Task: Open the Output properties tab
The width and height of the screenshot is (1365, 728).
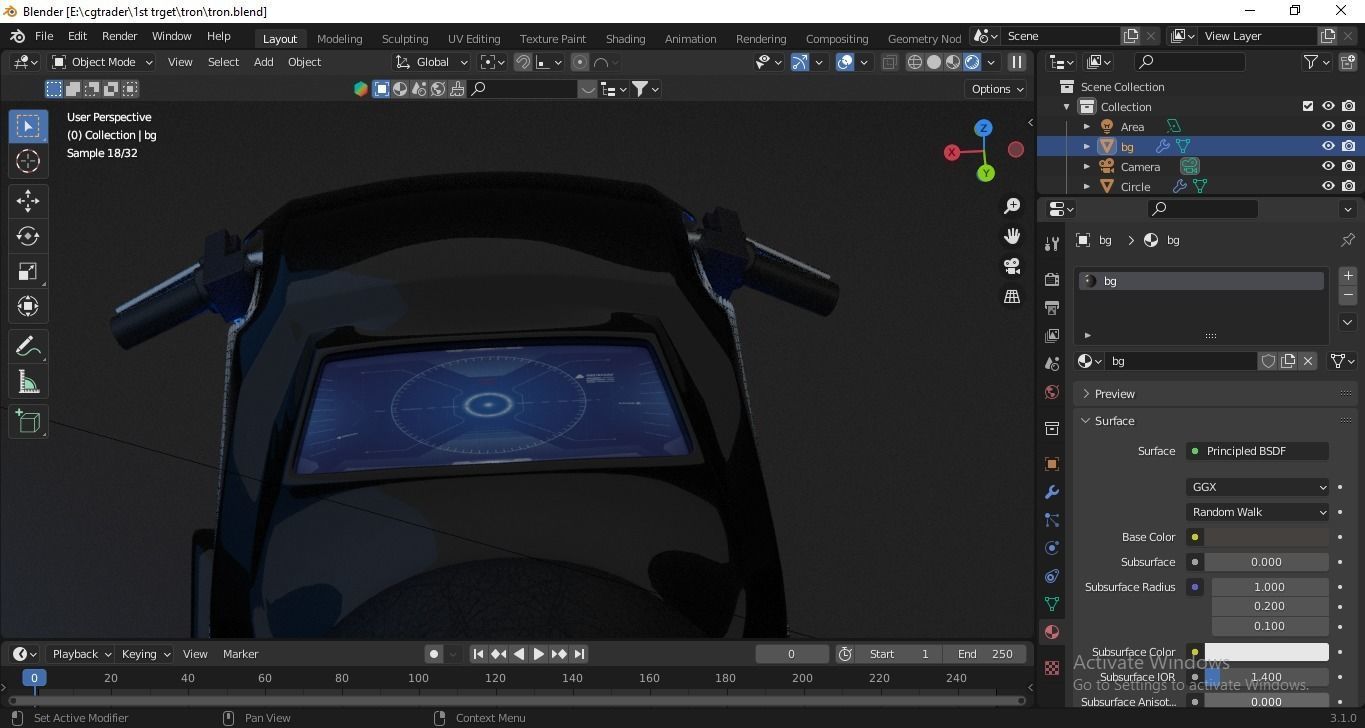Action: point(1051,307)
